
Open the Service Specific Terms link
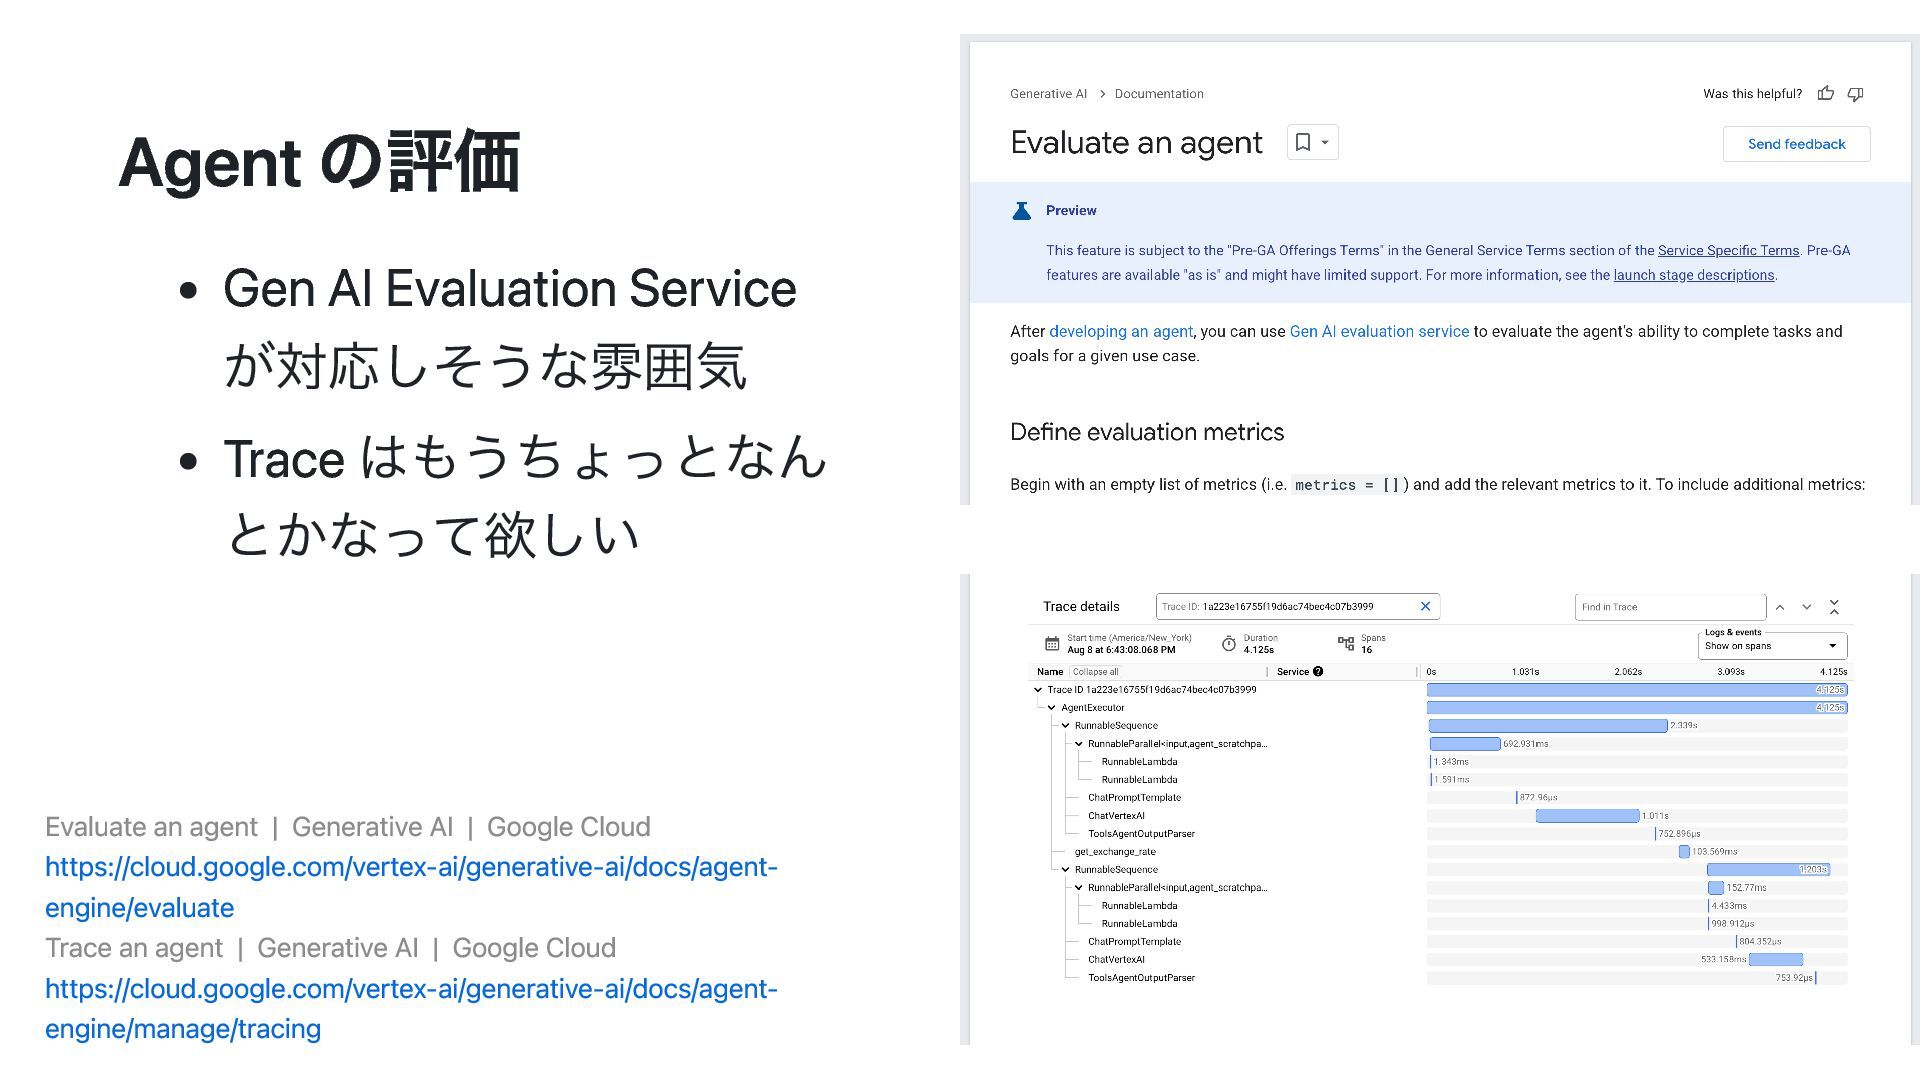(1728, 251)
